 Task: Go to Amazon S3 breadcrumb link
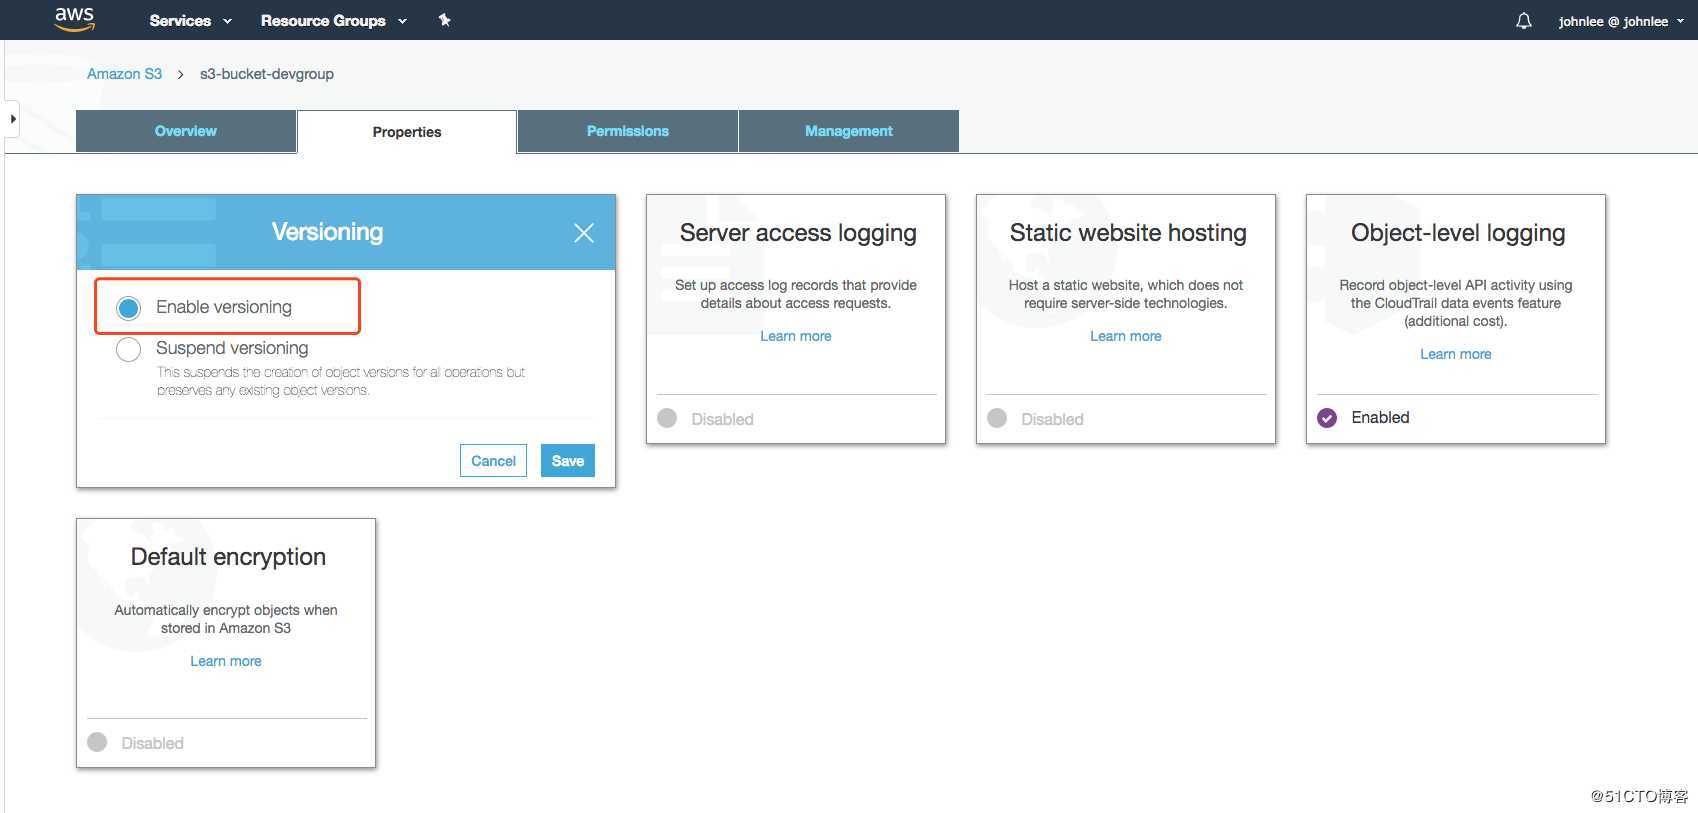click(x=124, y=74)
